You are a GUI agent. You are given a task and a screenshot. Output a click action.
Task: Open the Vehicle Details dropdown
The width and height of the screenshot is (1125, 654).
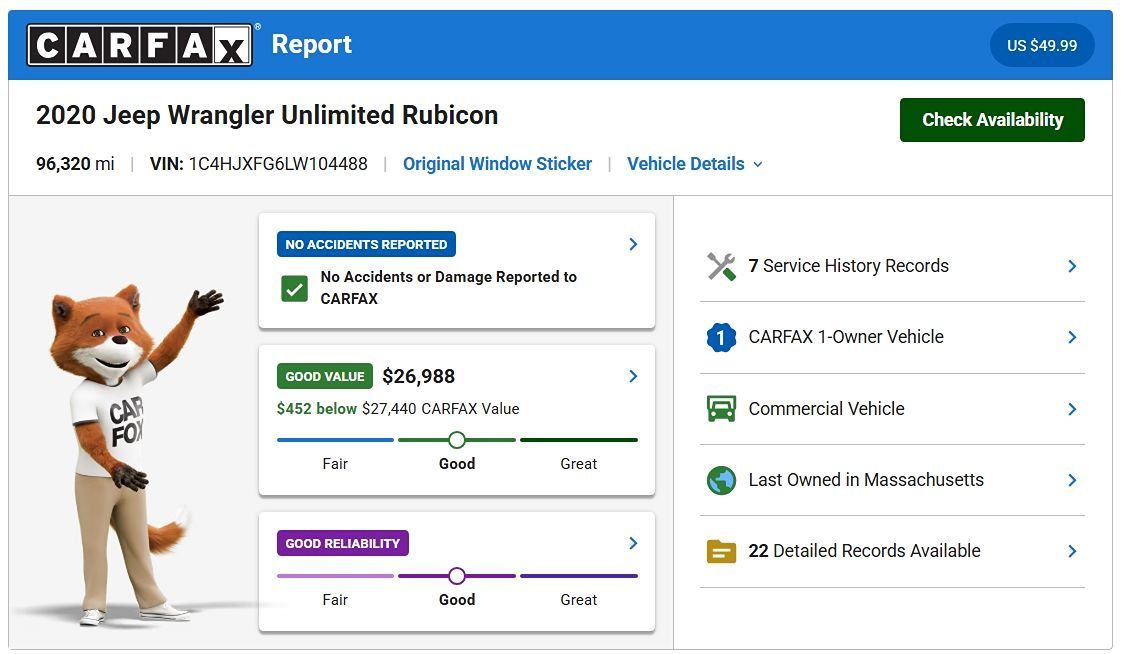coord(695,164)
